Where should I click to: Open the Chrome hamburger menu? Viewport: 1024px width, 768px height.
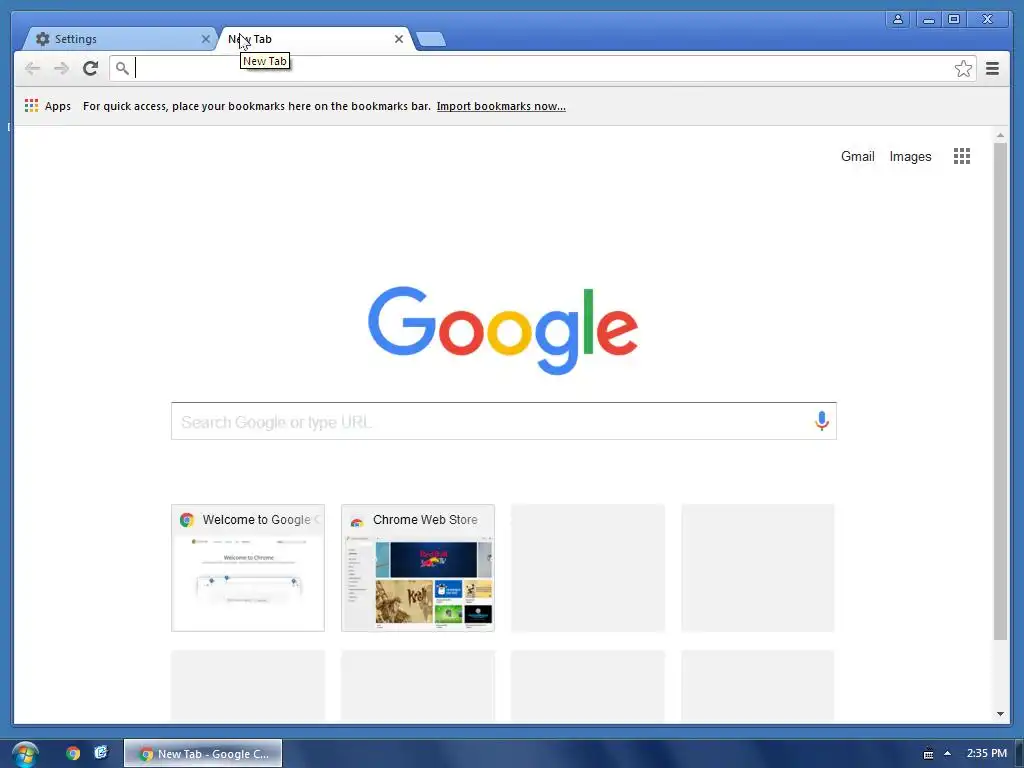992,69
